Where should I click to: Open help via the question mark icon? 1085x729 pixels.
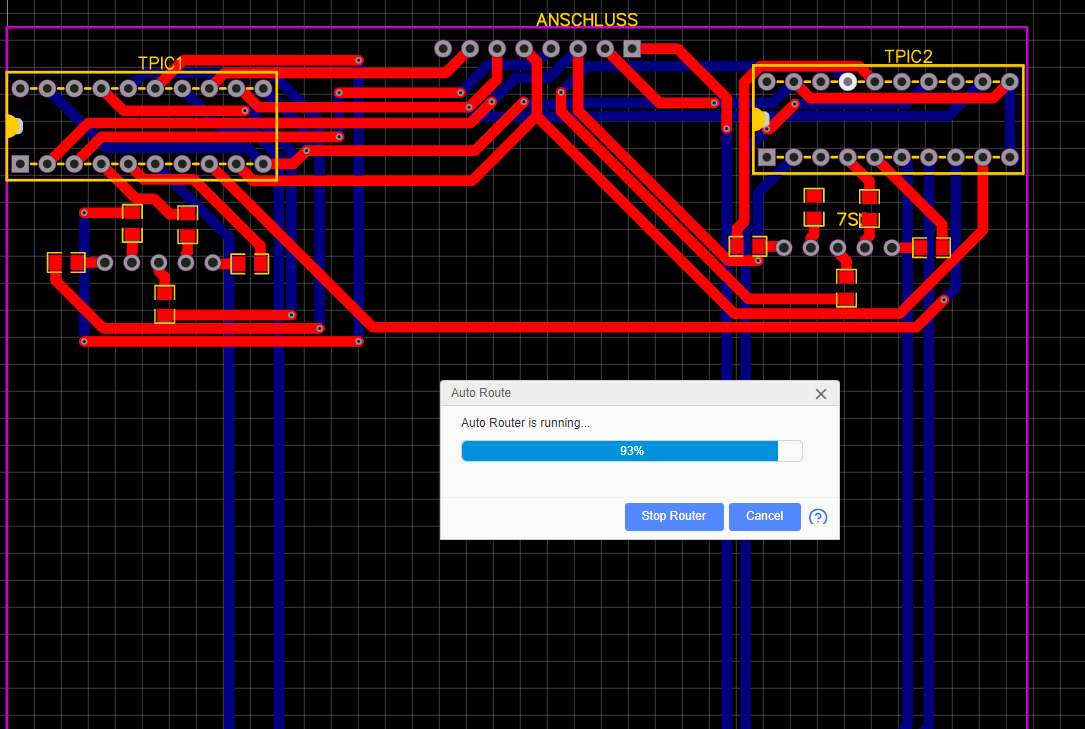(x=818, y=517)
